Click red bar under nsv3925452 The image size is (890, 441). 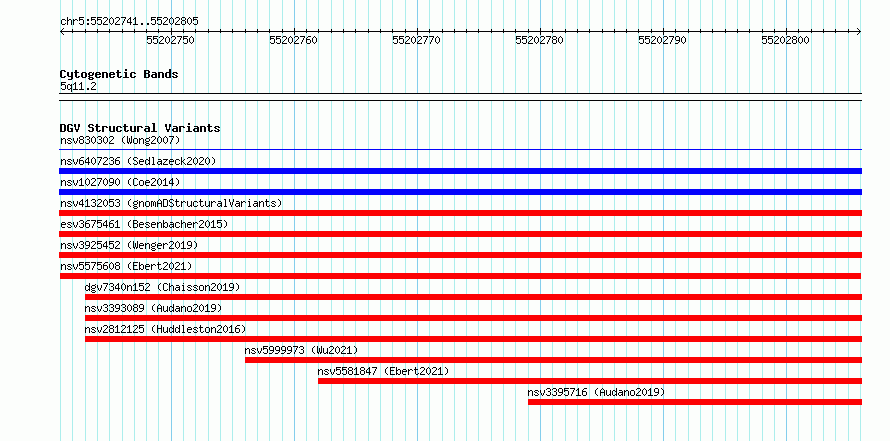tap(460, 255)
